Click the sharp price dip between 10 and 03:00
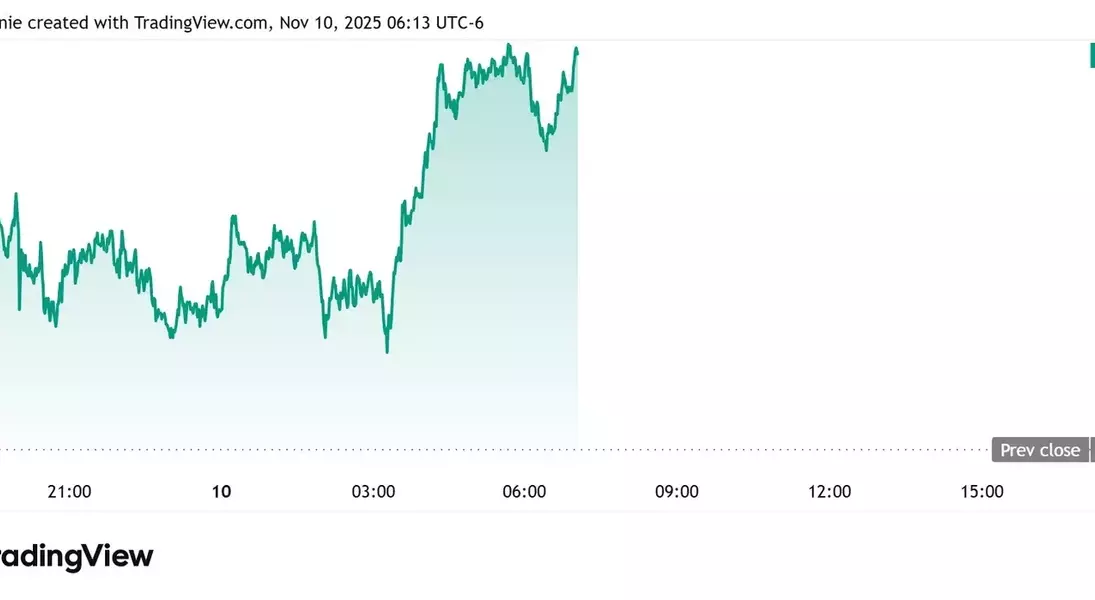The height and width of the screenshot is (600, 1095). 325,337
